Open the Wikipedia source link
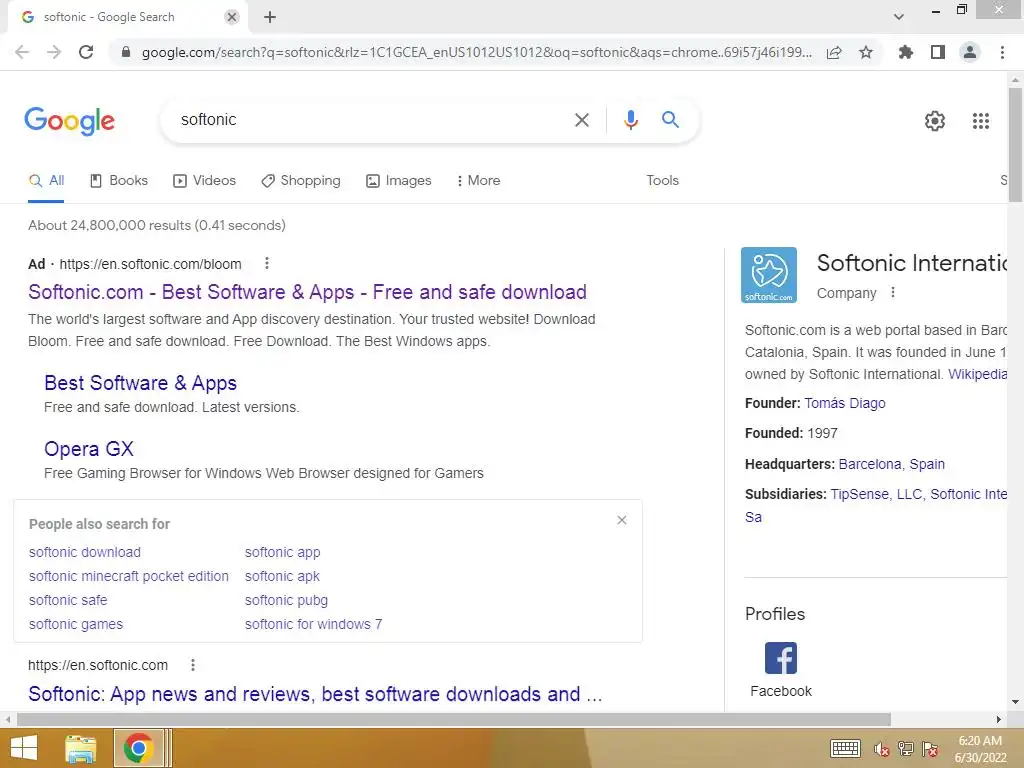The height and width of the screenshot is (768, 1024). pos(977,374)
